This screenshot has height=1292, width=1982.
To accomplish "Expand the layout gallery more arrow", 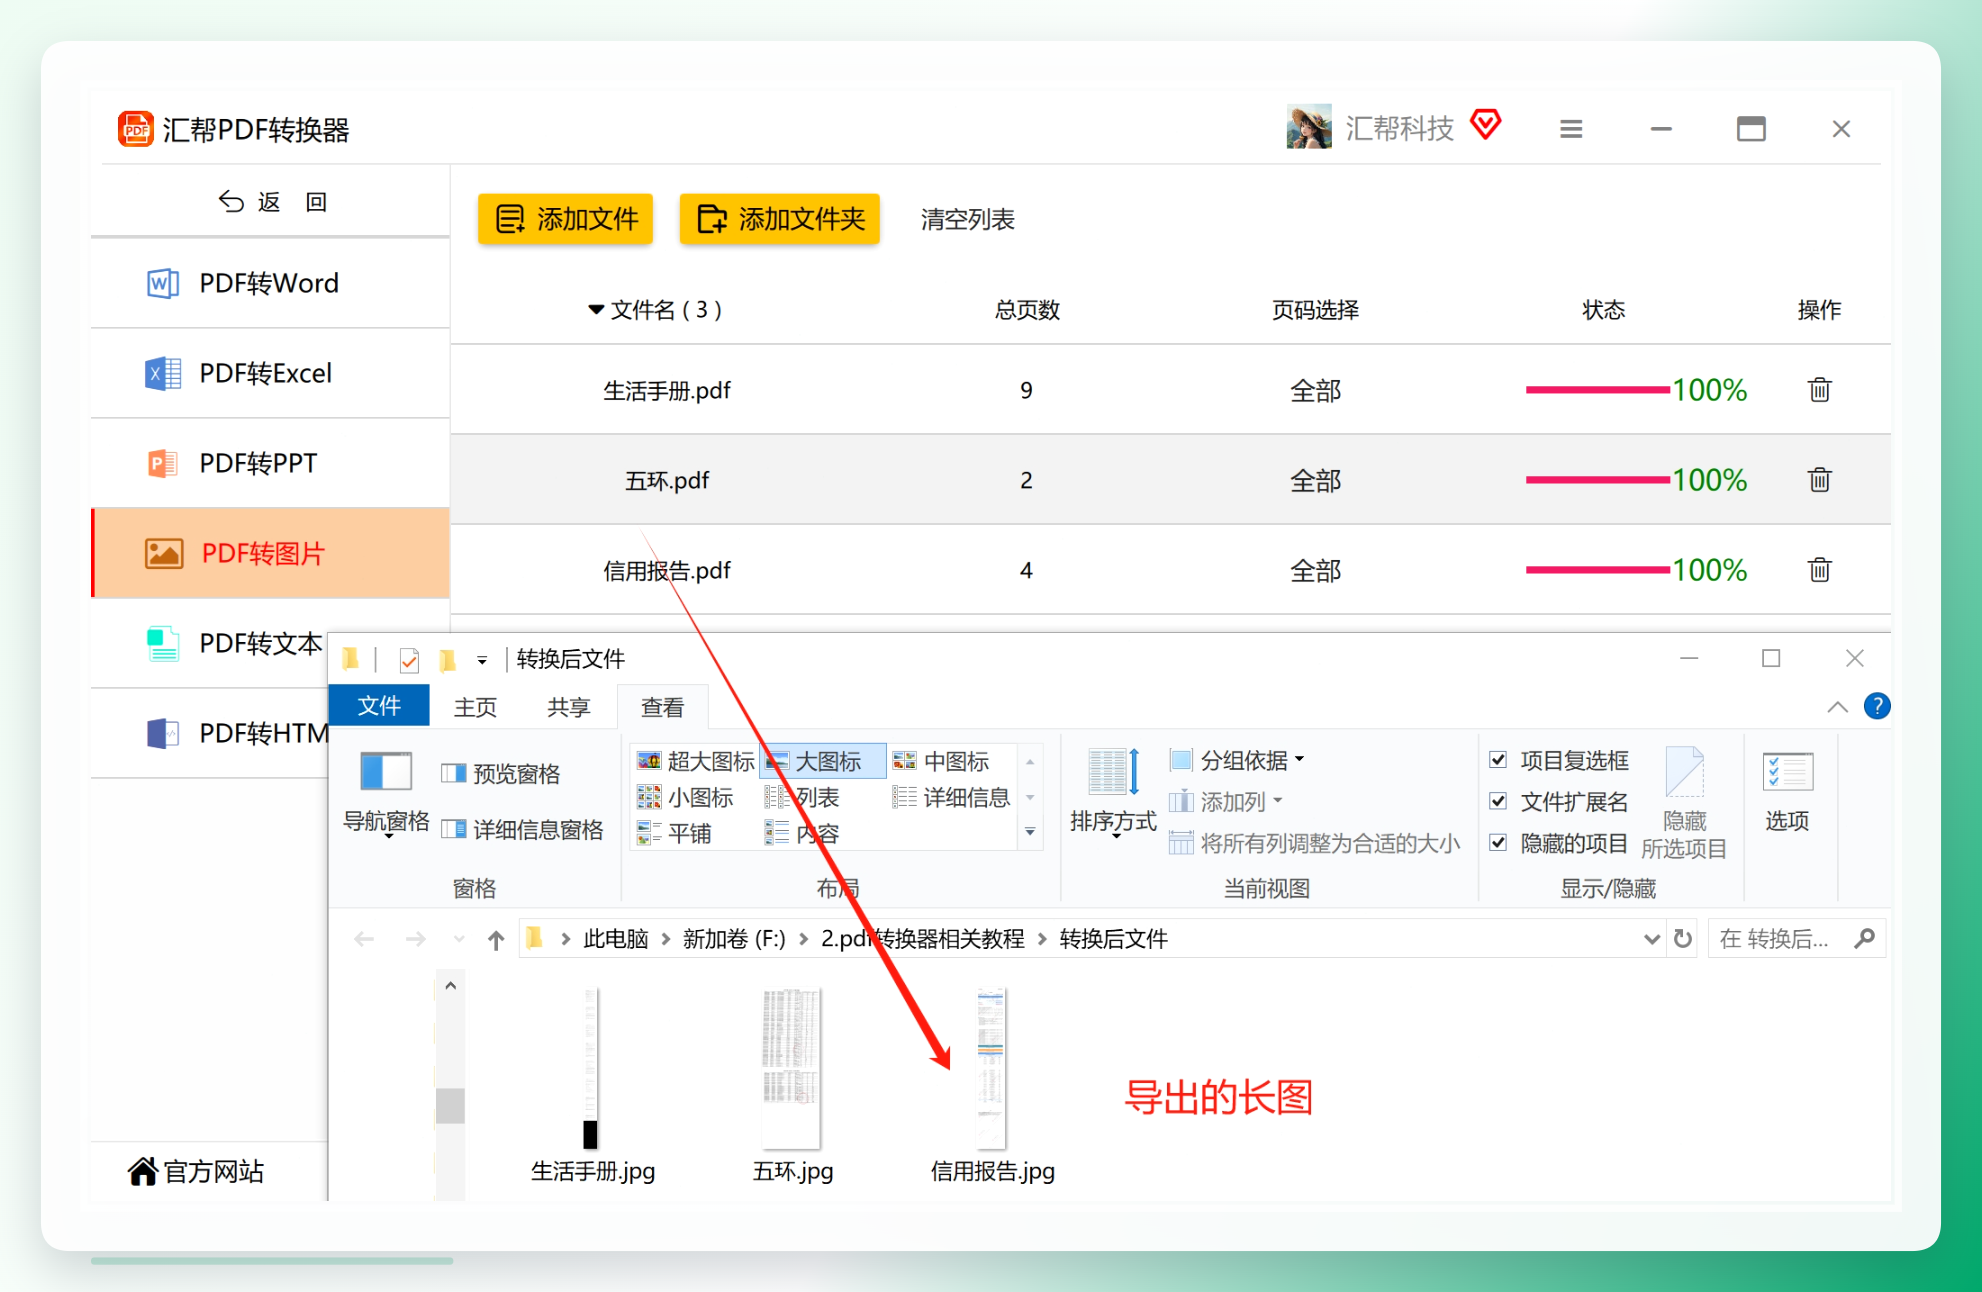I will (x=1030, y=833).
